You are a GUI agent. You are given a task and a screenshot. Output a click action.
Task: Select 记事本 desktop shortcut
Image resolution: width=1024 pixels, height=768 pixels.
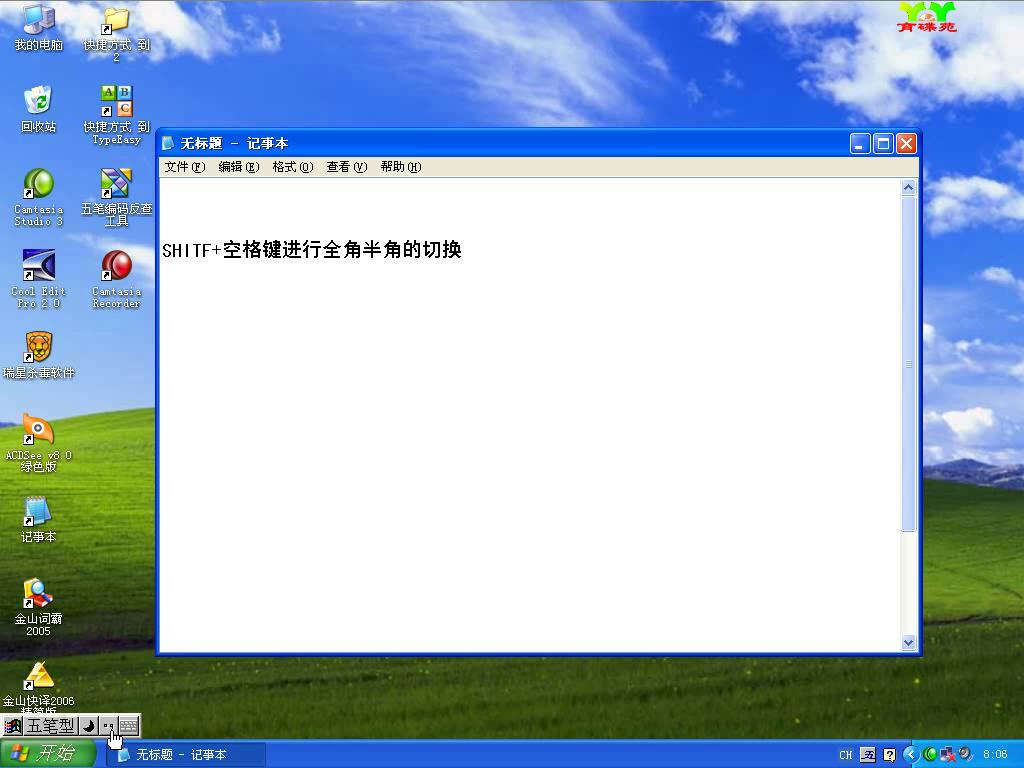(x=39, y=519)
